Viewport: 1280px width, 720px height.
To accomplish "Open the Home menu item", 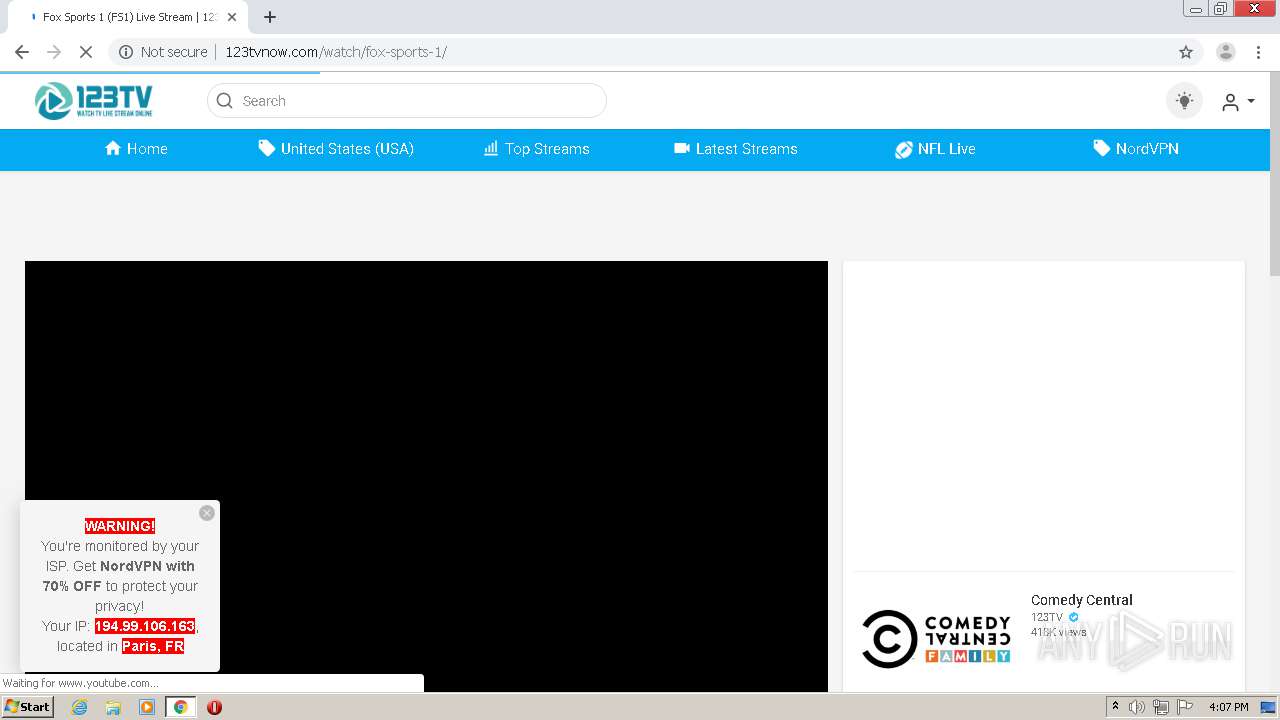I will pos(136,149).
